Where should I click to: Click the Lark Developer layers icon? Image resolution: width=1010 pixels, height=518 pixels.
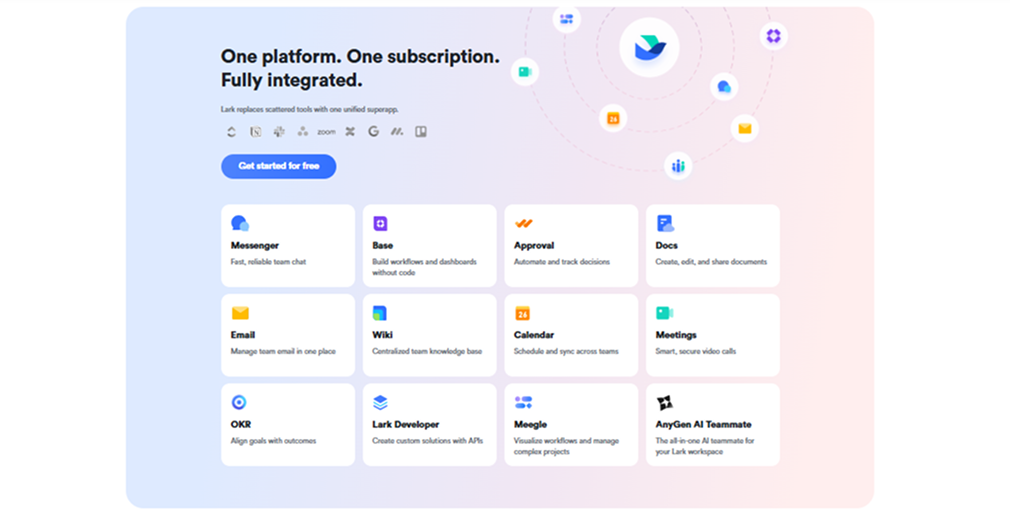pos(380,403)
